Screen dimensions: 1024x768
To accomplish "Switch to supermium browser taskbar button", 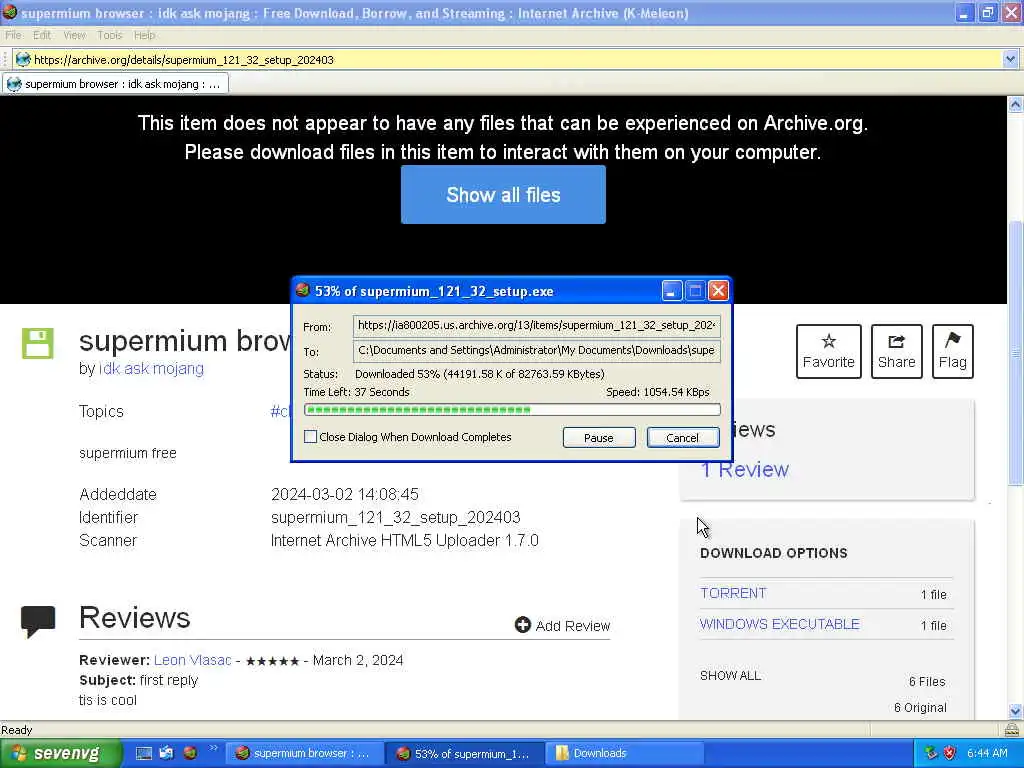I will 304,753.
